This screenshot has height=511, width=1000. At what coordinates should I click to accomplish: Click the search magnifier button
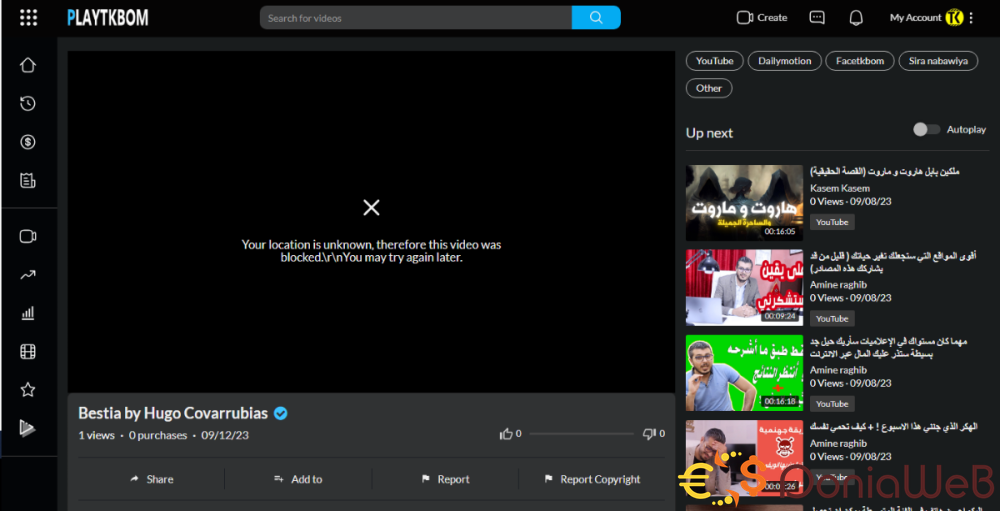[596, 18]
